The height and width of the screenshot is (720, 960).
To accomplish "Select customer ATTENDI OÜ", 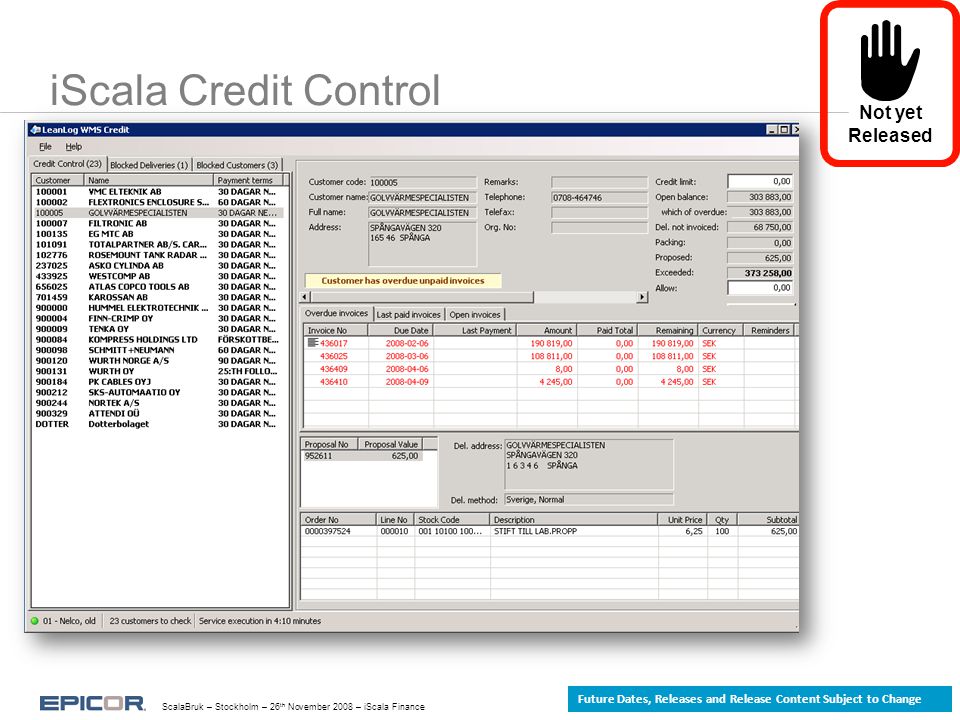I will (158, 413).
